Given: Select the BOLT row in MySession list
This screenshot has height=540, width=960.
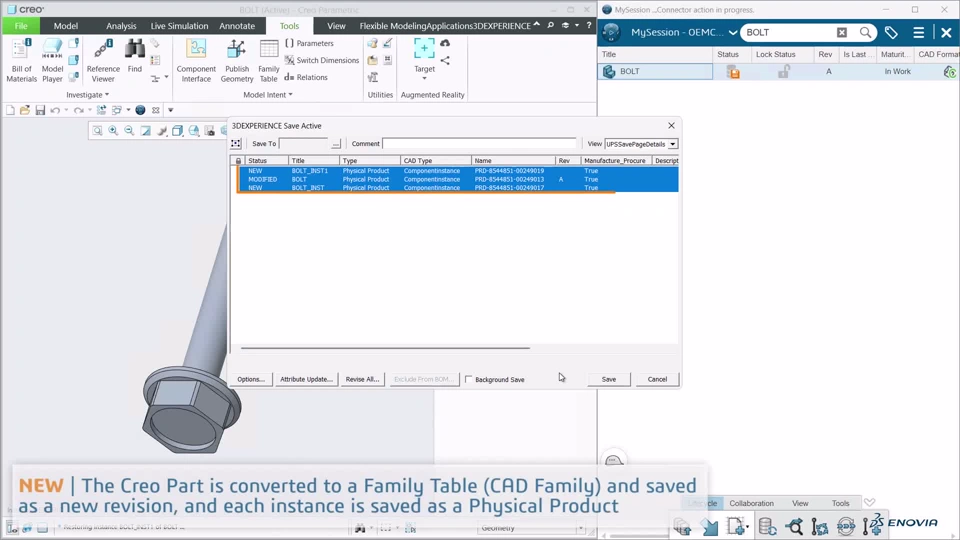Looking at the screenshot, I should click(x=778, y=72).
